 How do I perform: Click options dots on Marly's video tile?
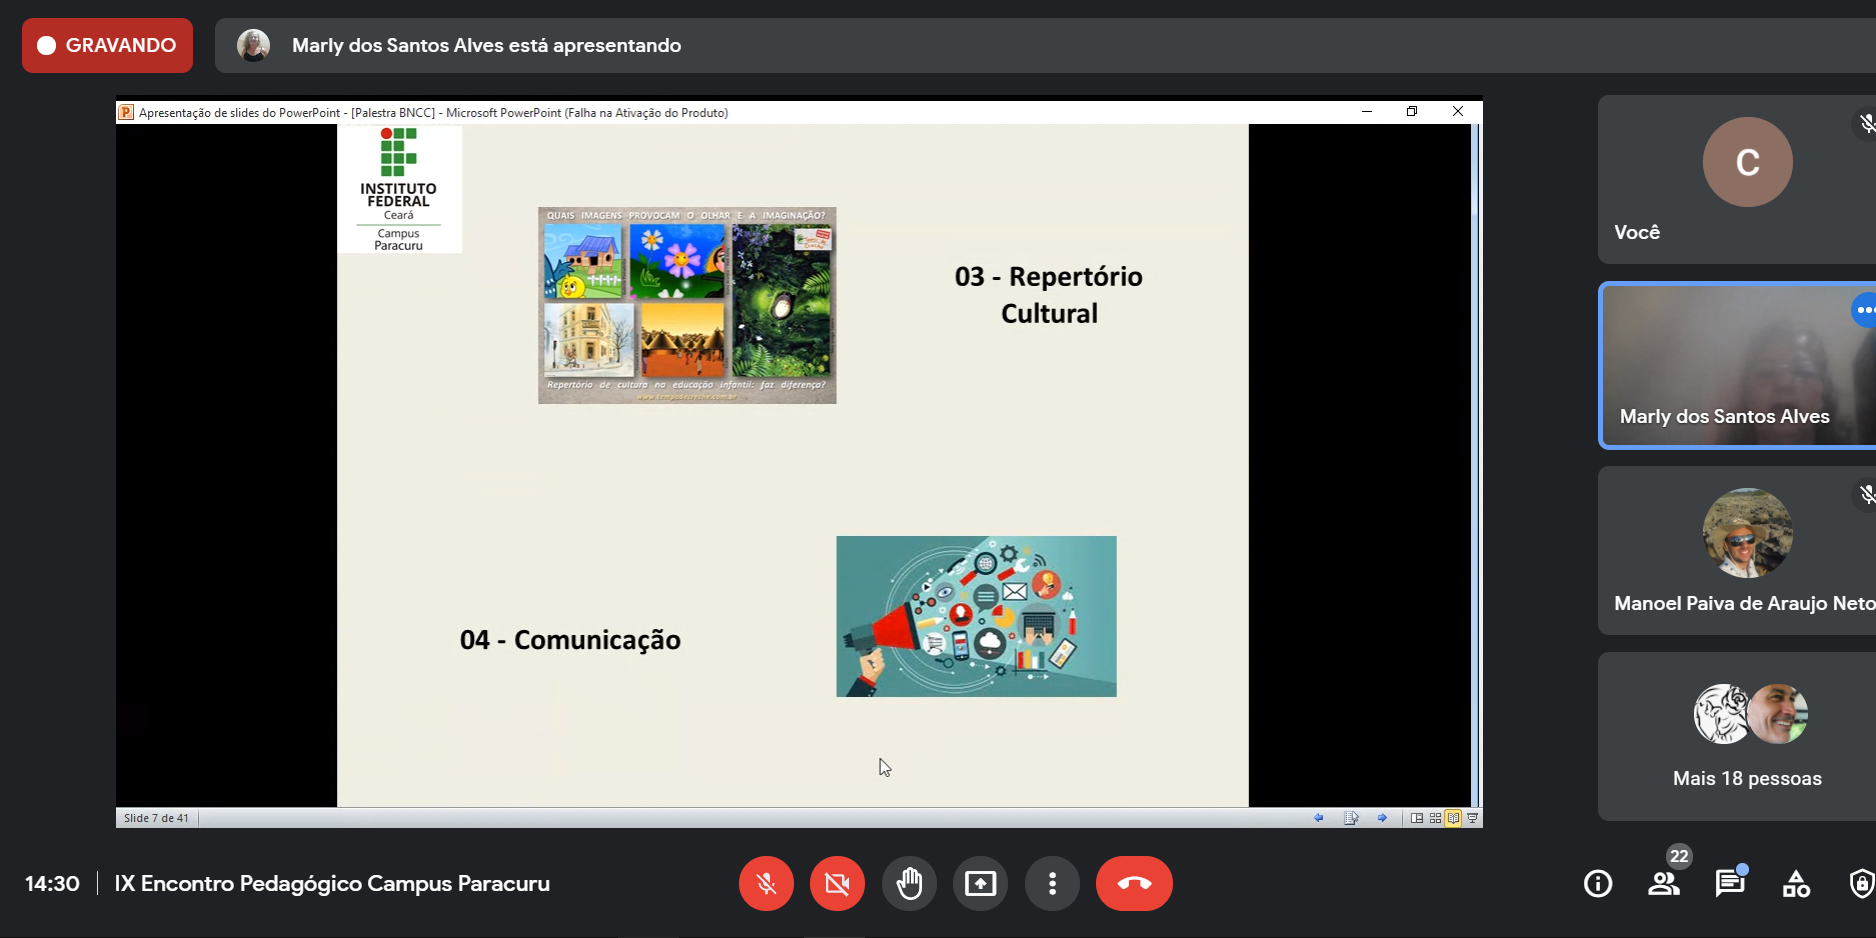1864,310
